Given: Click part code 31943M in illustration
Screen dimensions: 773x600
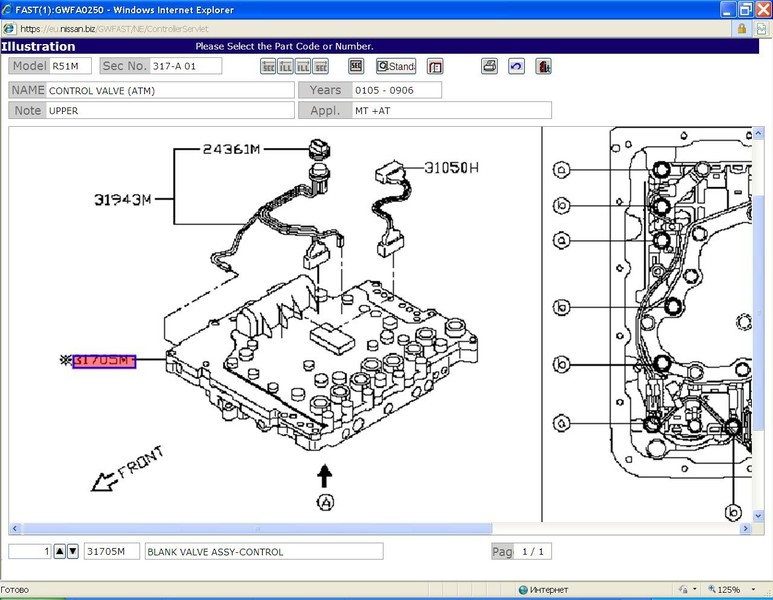Looking at the screenshot, I should [x=122, y=199].
